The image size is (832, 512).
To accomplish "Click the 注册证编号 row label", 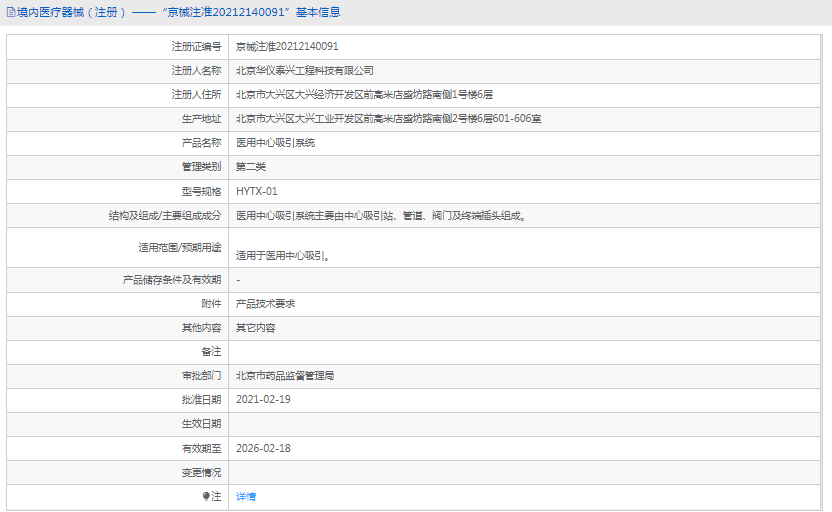I will click(x=196, y=47).
